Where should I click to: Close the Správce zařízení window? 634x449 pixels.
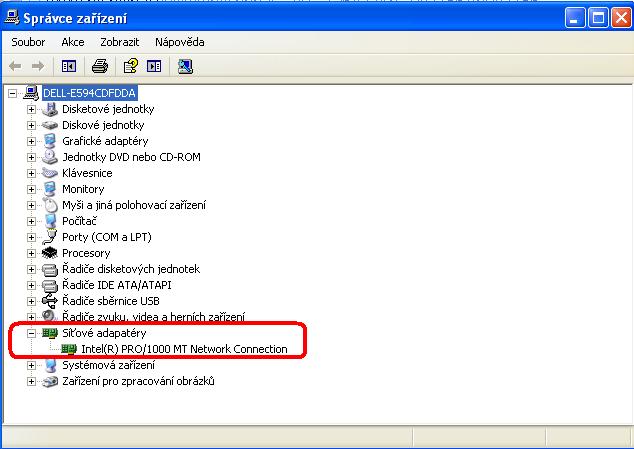coord(622,18)
